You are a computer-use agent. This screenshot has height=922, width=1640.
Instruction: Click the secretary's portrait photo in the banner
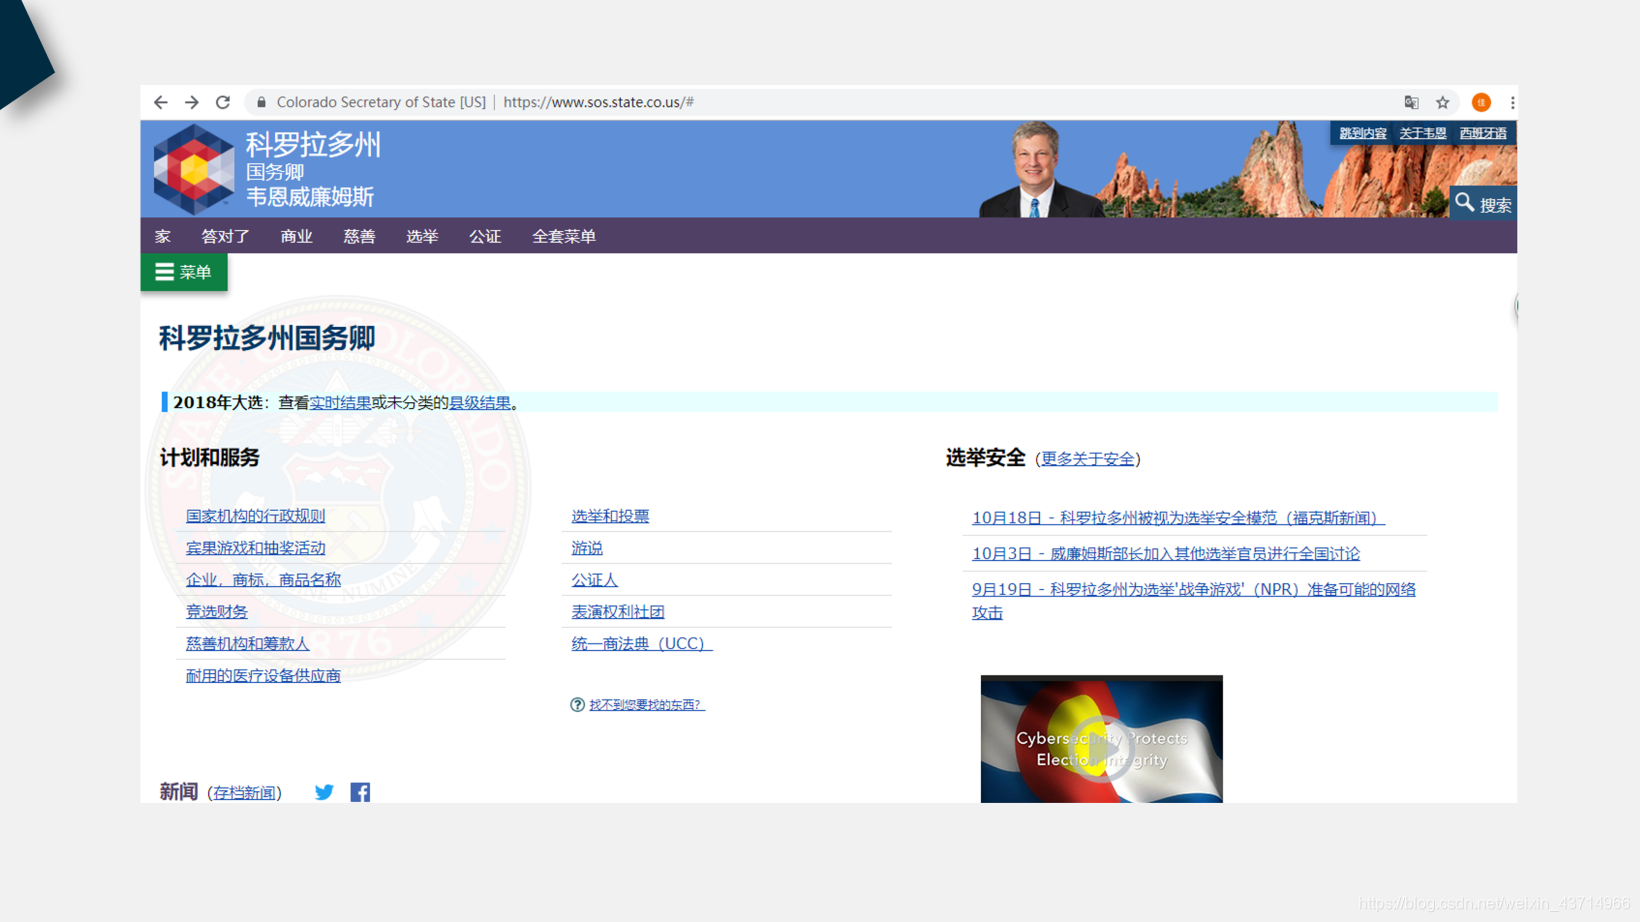[x=1035, y=170]
